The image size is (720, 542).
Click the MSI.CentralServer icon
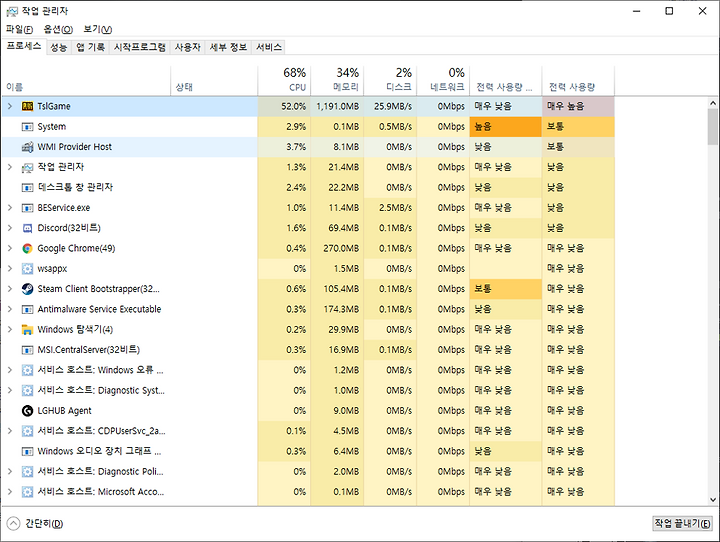coord(28,350)
